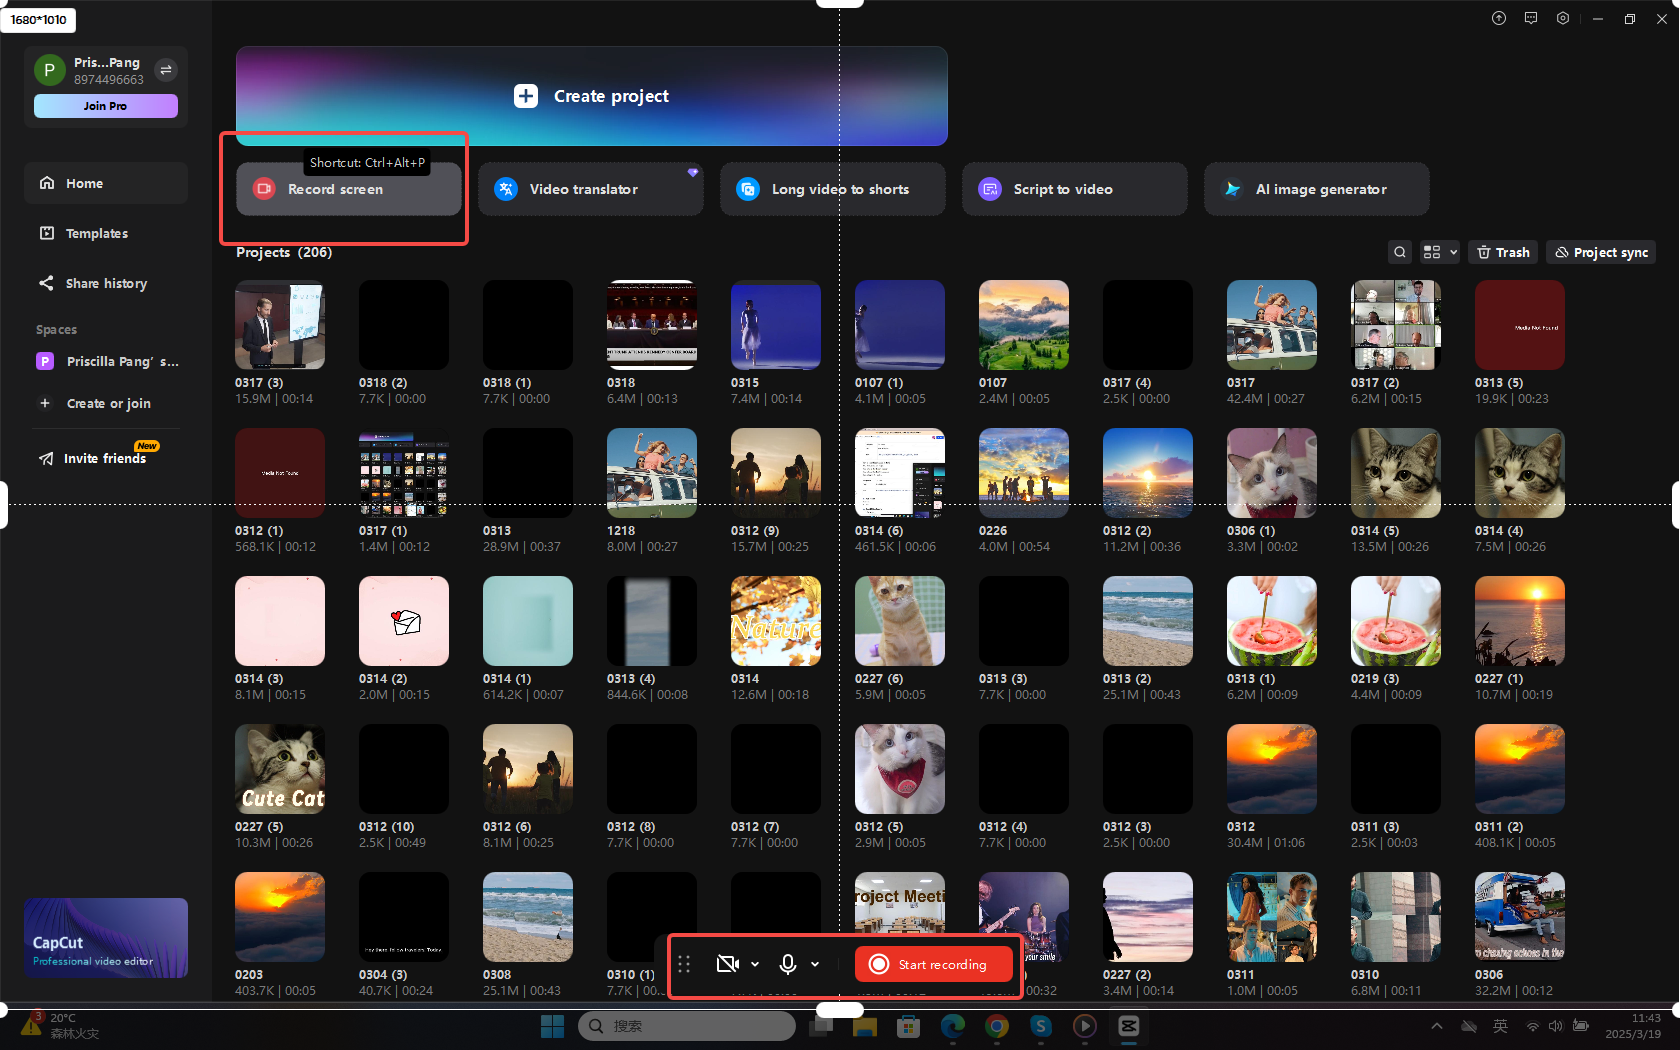
Task: Click the Invite friends paper-plane icon
Action: pos(46,458)
